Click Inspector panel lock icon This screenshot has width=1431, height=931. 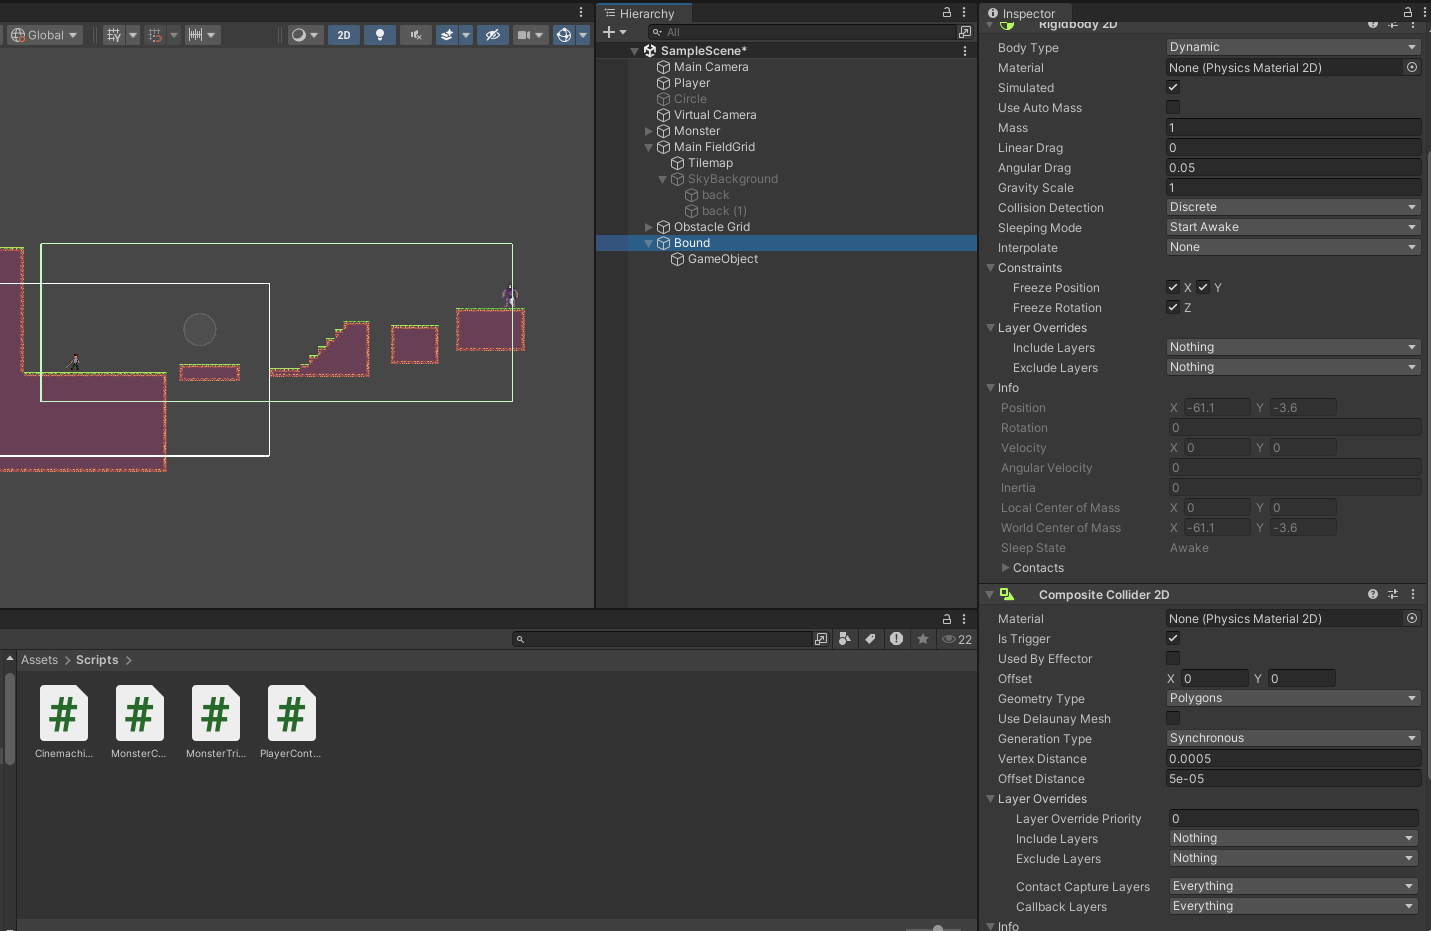(x=1408, y=12)
